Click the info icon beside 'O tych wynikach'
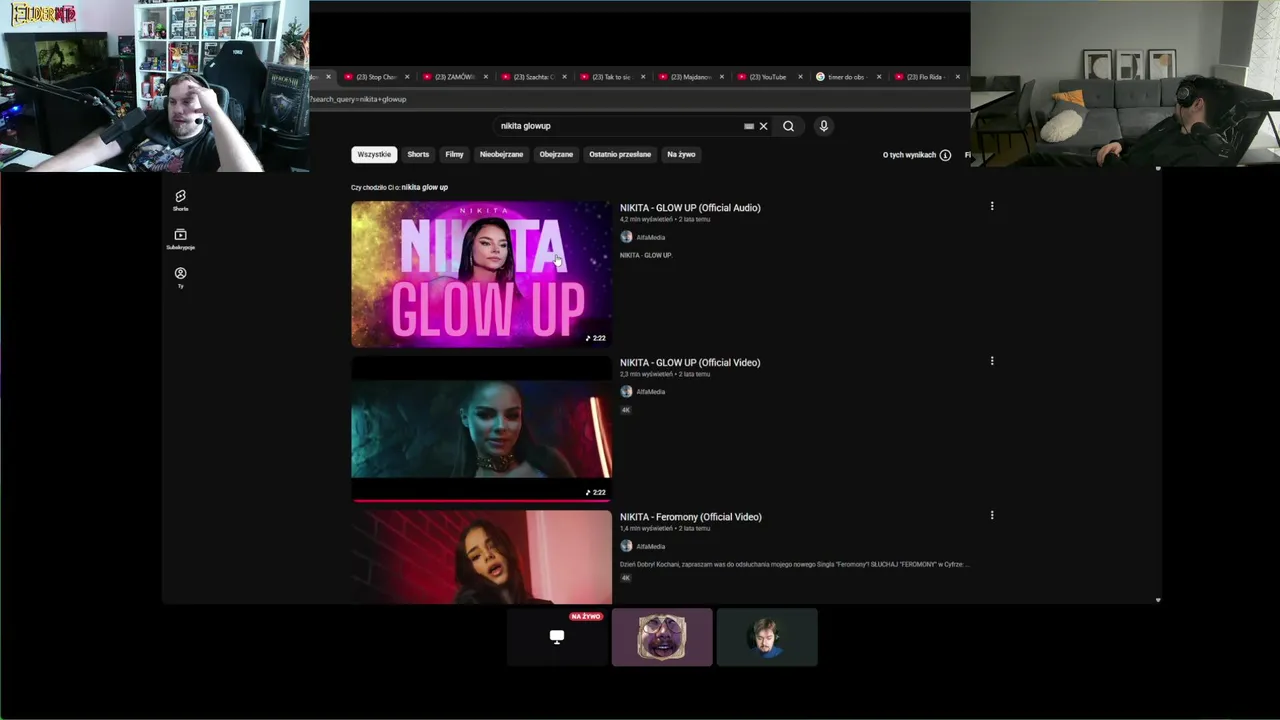Screen dimensions: 1280x720 click(945, 155)
